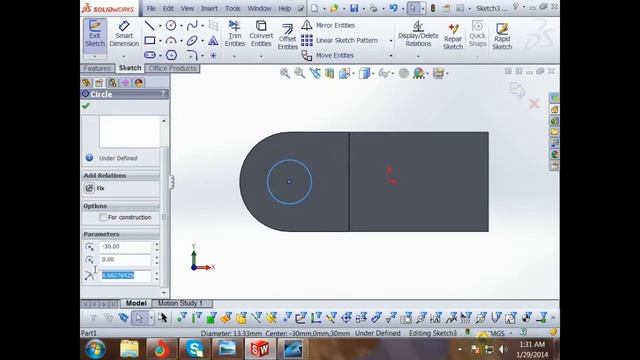Expand the Rectangle tool dropdown arrow
640x360 pixels.
click(x=160, y=41)
